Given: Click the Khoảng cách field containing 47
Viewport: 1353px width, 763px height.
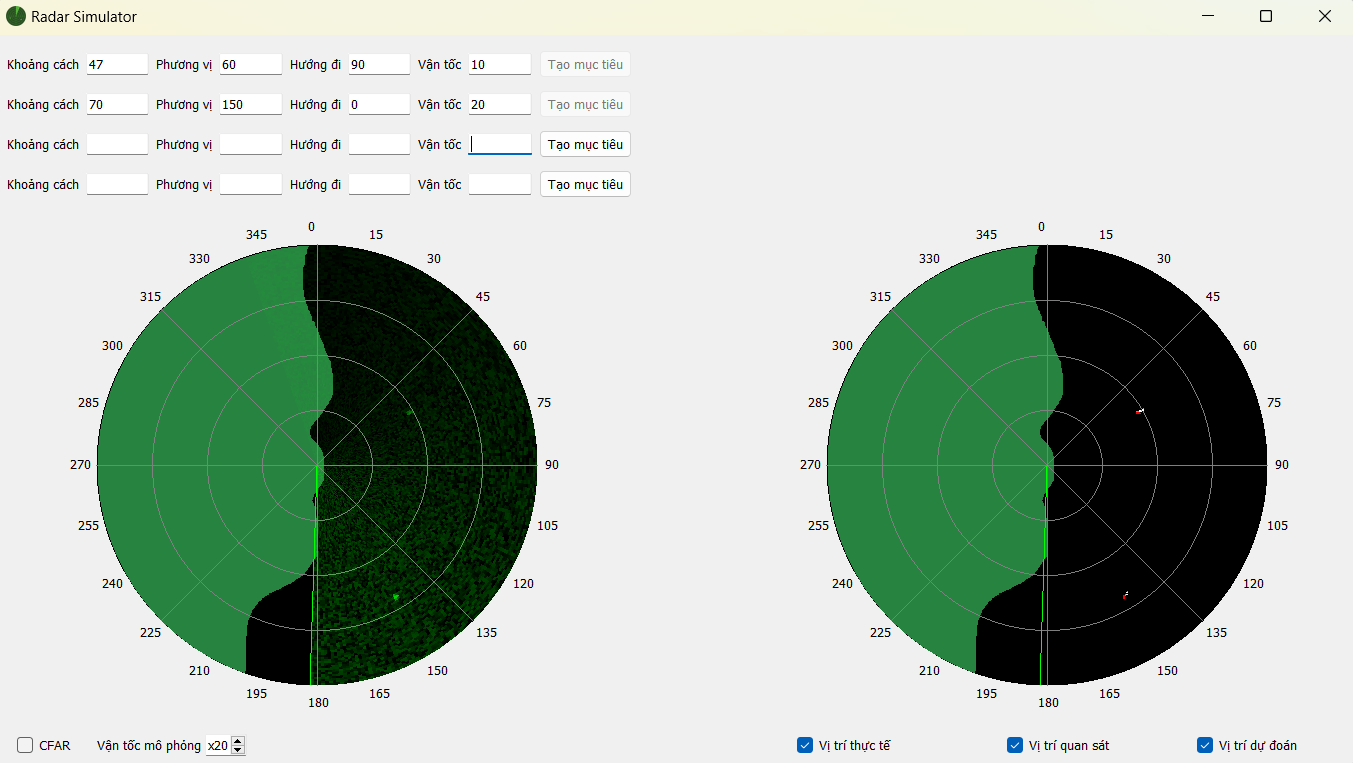Looking at the screenshot, I should click(117, 64).
